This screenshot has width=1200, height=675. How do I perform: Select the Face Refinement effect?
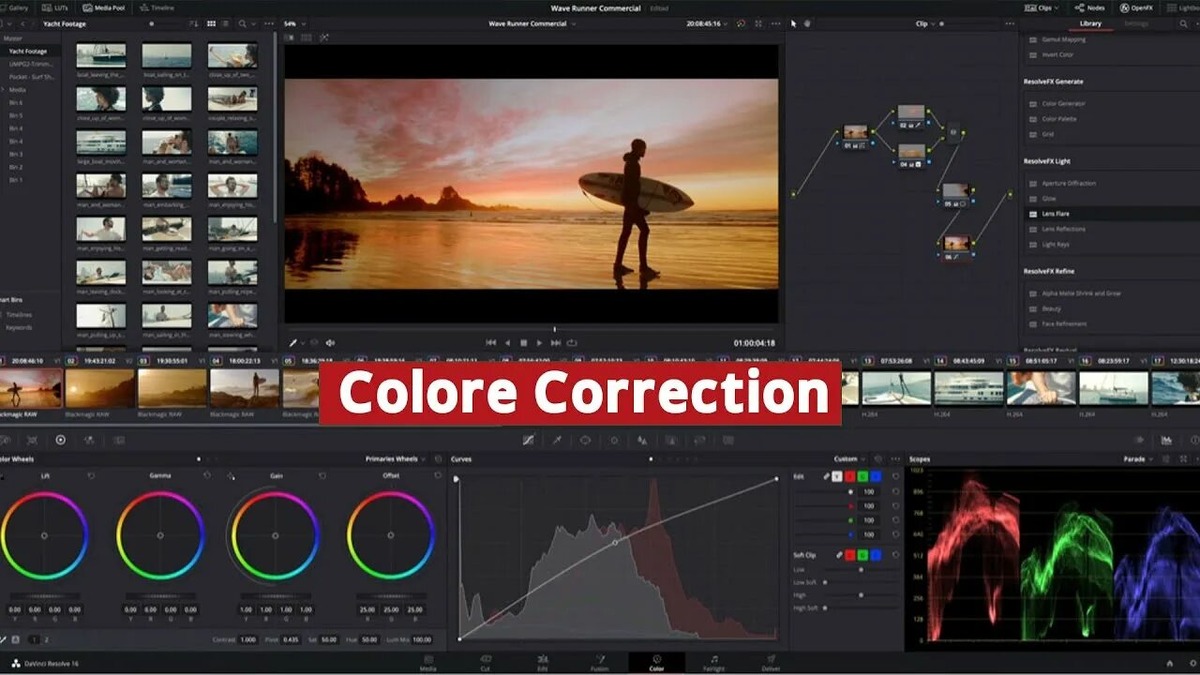pyautogui.click(x=1063, y=324)
